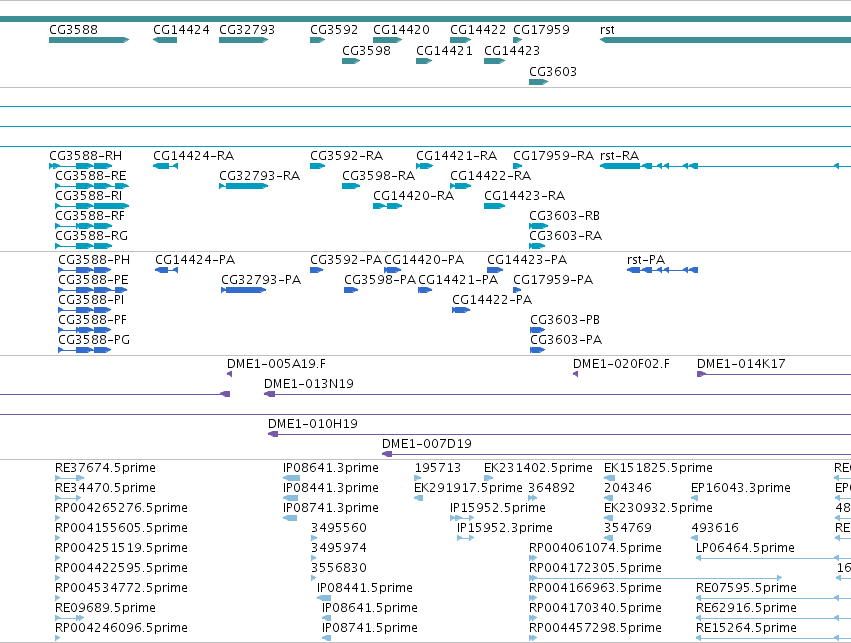Select protein CG3603-PB
The height and width of the screenshot is (643, 851).
[x=565, y=320]
